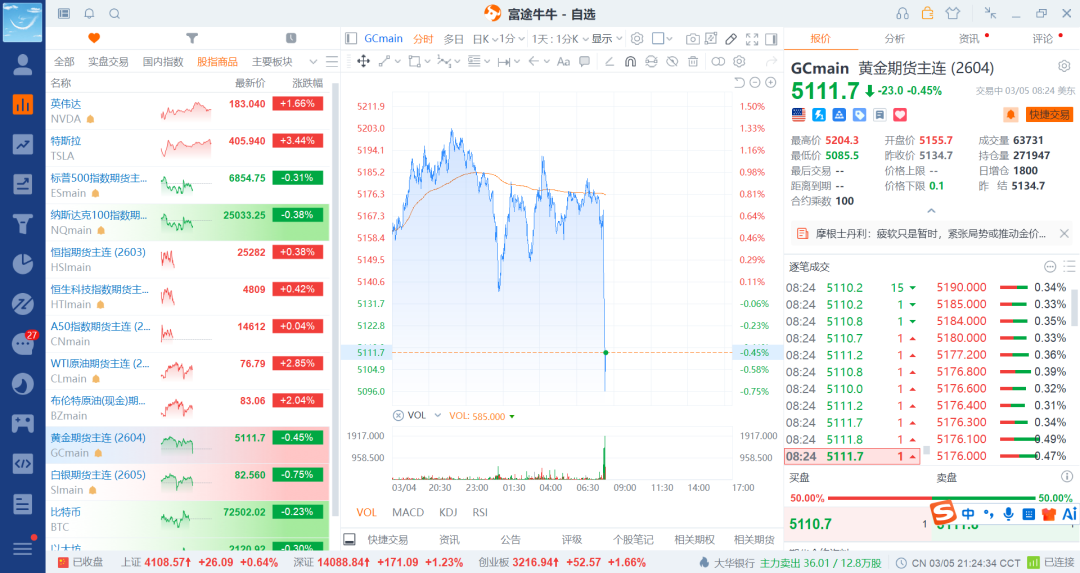The height and width of the screenshot is (573, 1080).
Task: Select the magnet snap tool
Action: tap(630, 61)
